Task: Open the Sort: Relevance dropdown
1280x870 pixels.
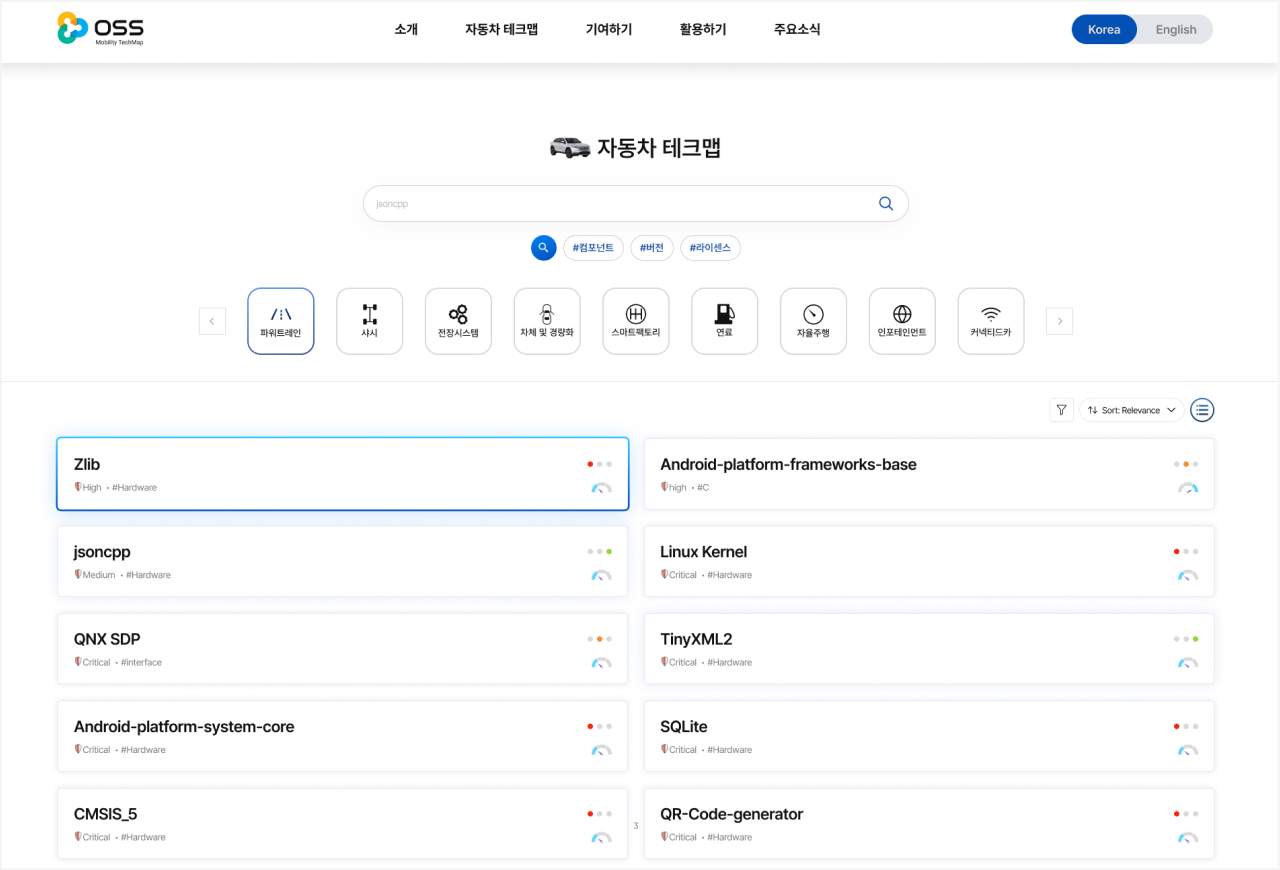Action: coord(1131,410)
